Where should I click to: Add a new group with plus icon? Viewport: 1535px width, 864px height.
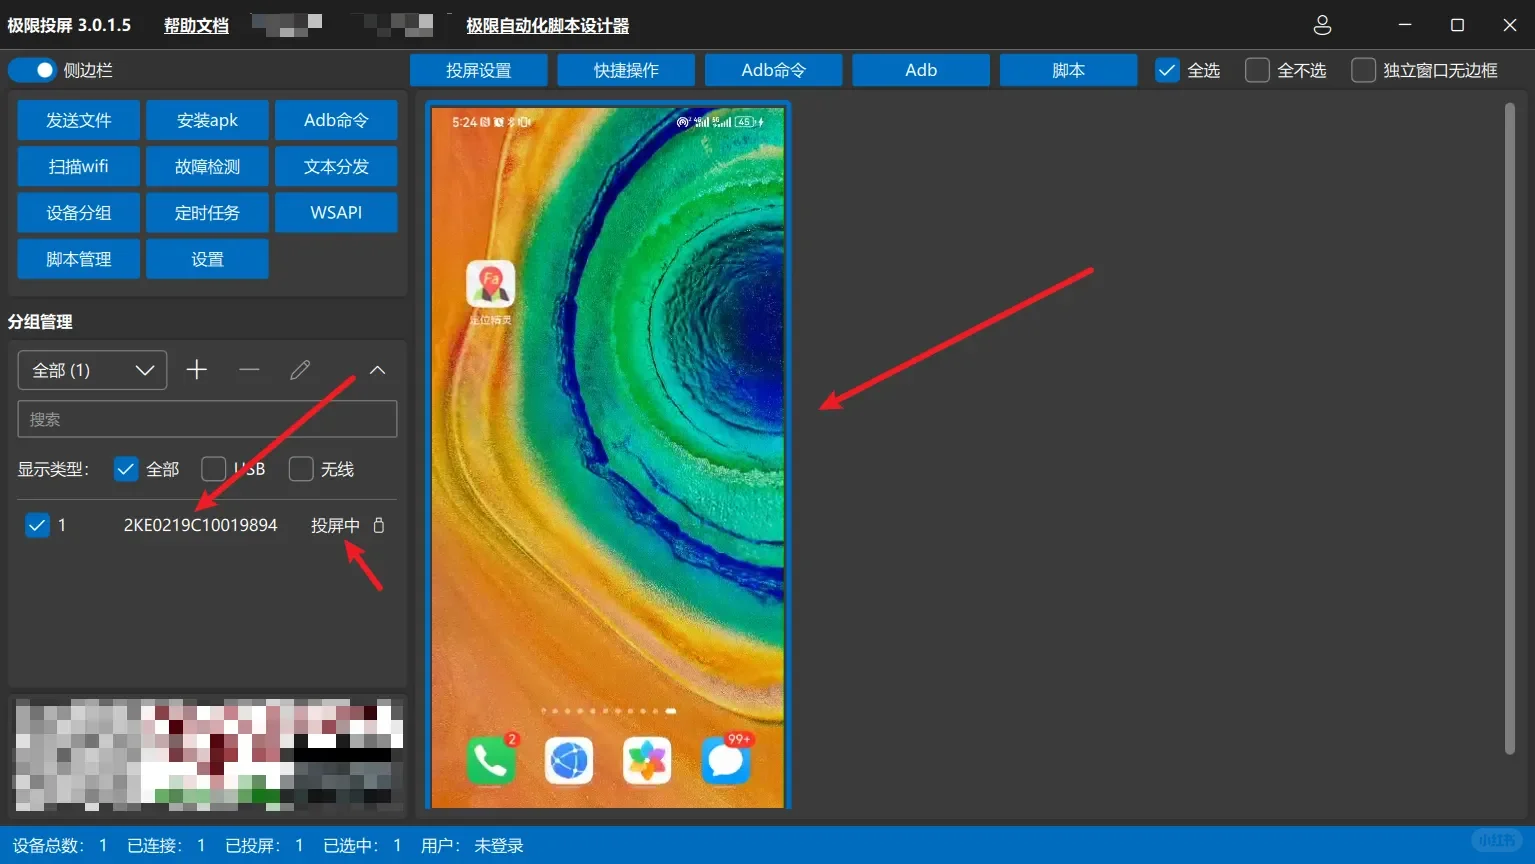point(197,370)
